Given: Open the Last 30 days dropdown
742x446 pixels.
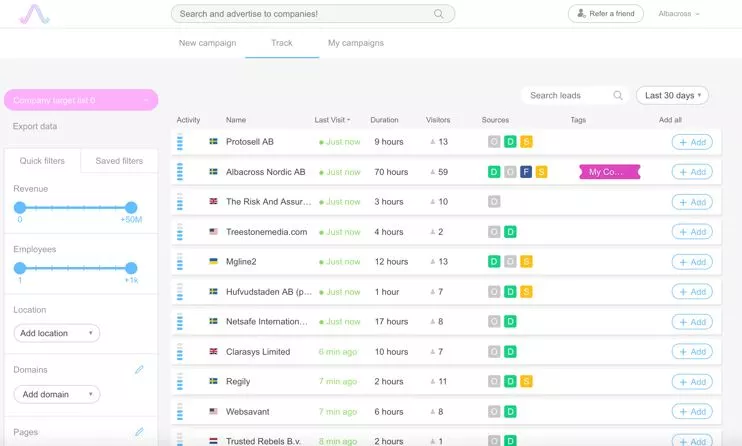Looking at the screenshot, I should click(x=672, y=95).
